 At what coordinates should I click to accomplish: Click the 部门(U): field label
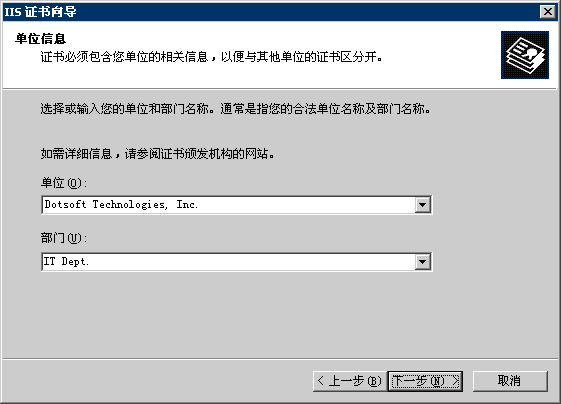click(x=64, y=238)
